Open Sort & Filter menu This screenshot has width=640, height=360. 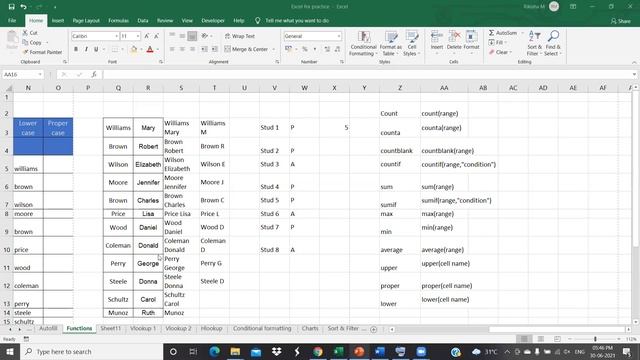tap(534, 43)
